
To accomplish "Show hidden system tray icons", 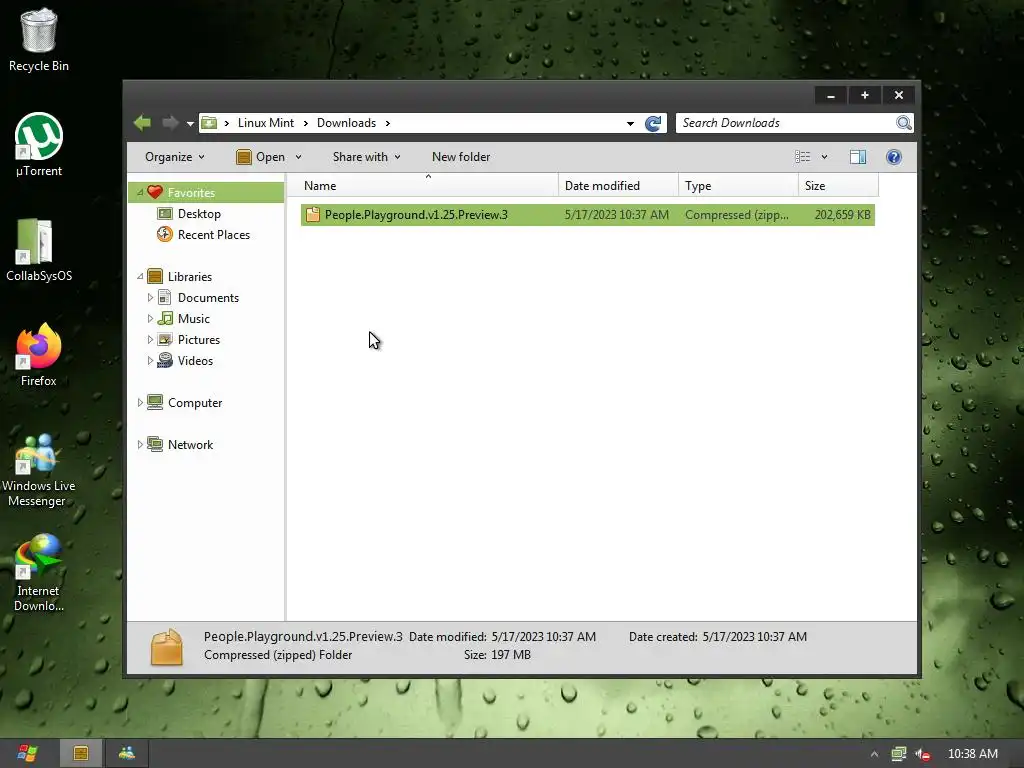I will pos(874,754).
